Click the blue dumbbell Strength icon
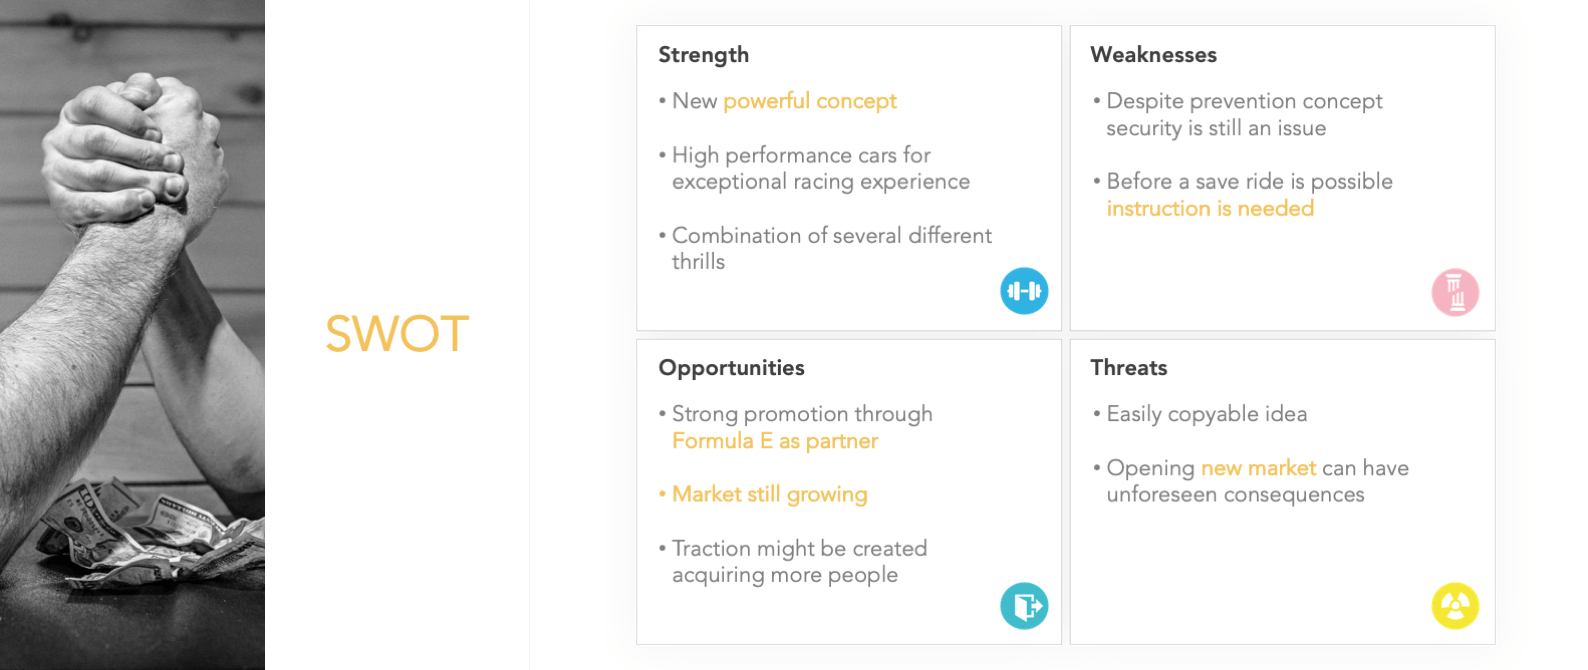Viewport: 1588px width, 670px height. coord(1024,291)
